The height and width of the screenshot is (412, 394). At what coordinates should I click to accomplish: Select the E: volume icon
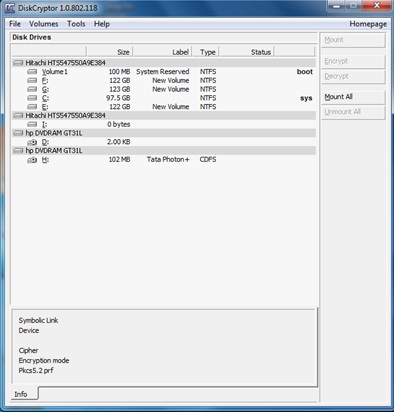point(32,107)
